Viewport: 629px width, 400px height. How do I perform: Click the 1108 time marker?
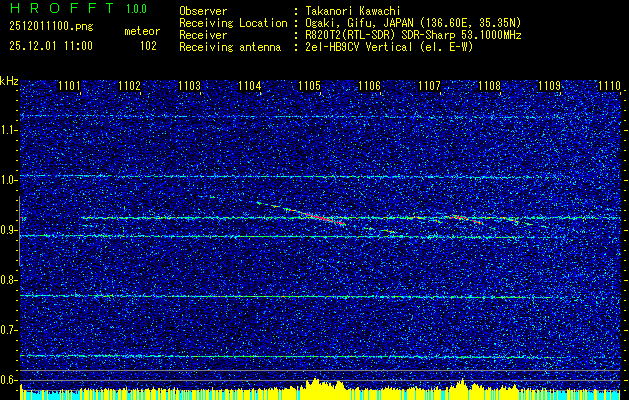tap(489, 87)
